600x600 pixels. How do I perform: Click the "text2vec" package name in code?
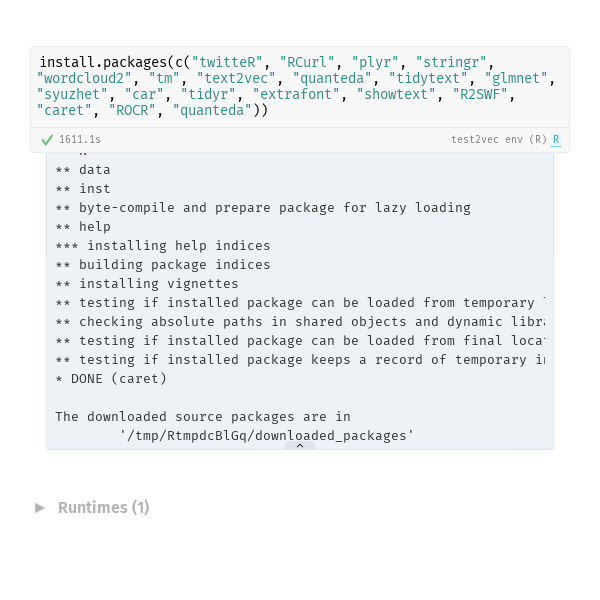coord(236,78)
